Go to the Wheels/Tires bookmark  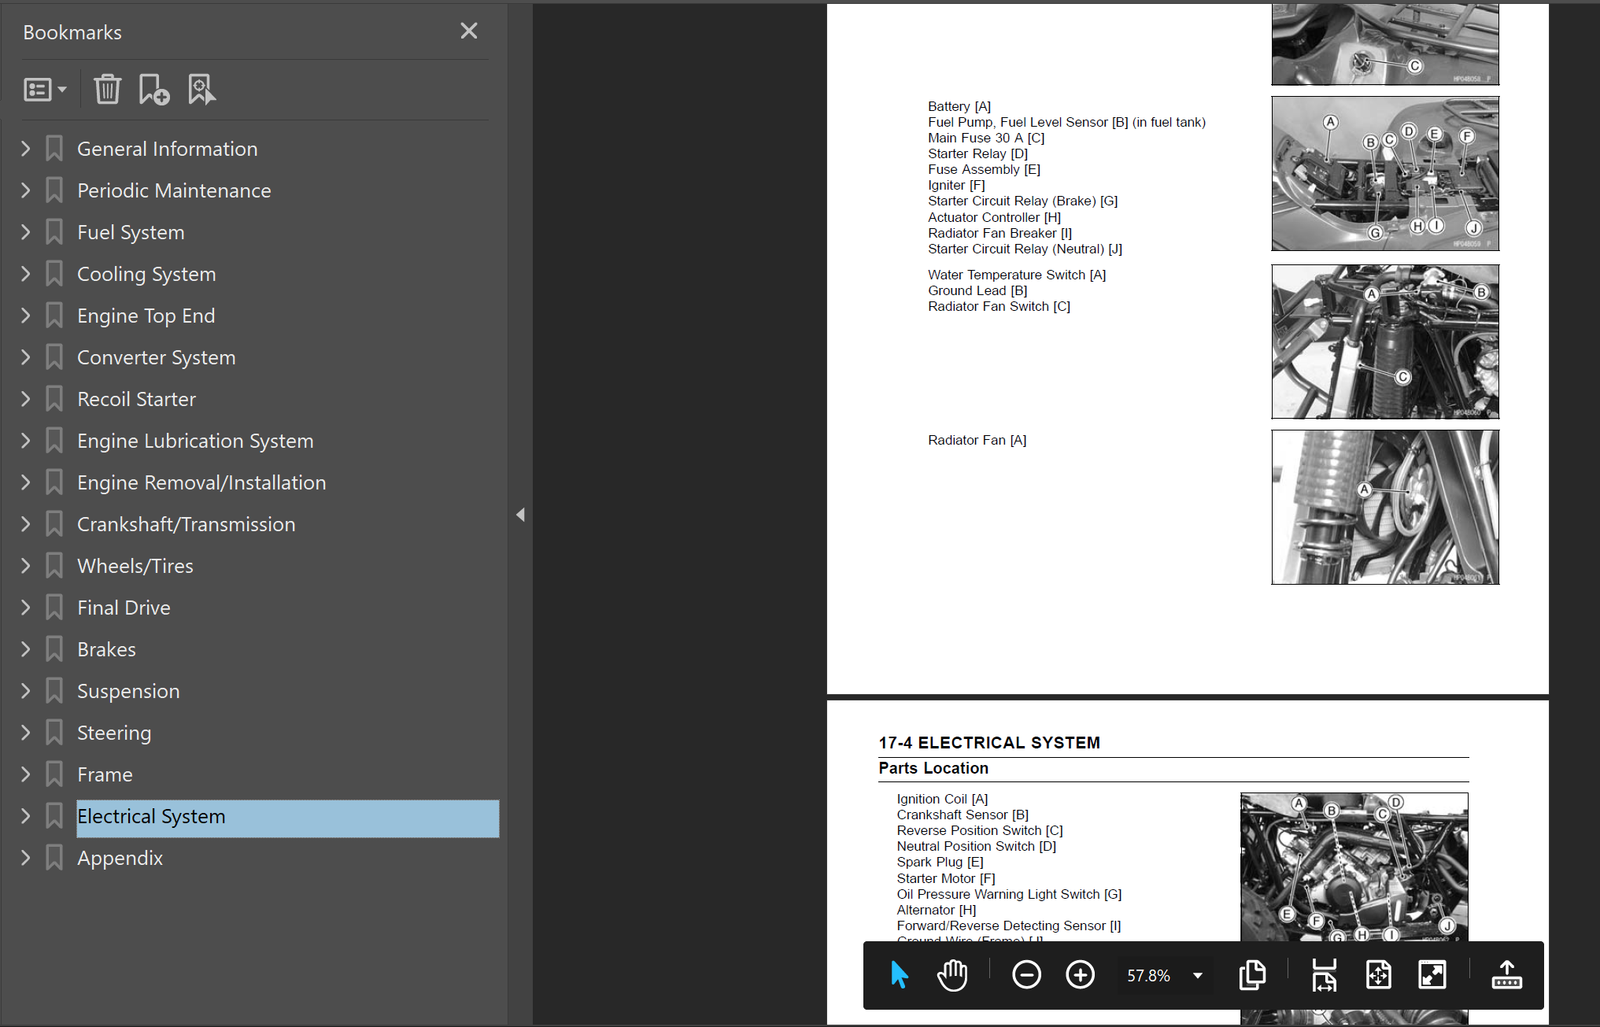point(135,566)
